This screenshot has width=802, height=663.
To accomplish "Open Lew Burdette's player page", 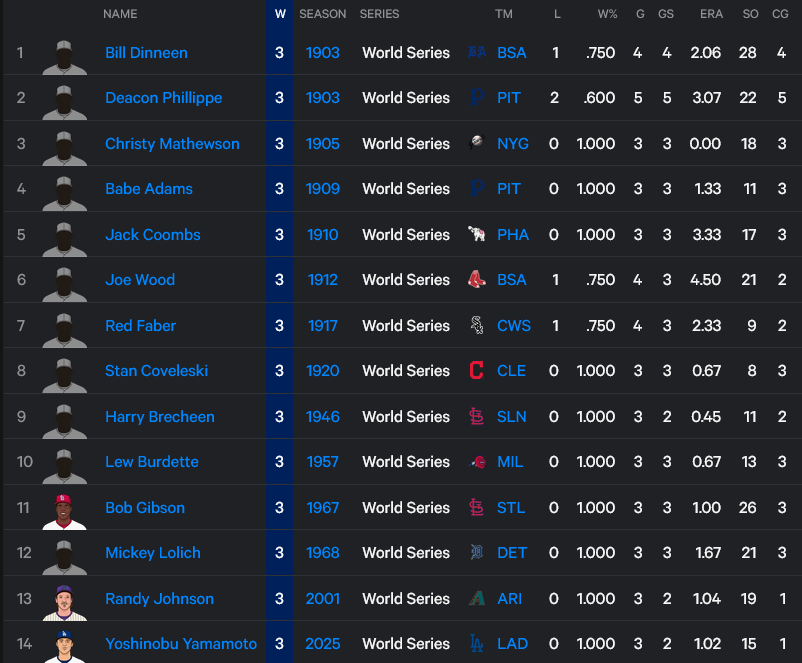I will 152,461.
